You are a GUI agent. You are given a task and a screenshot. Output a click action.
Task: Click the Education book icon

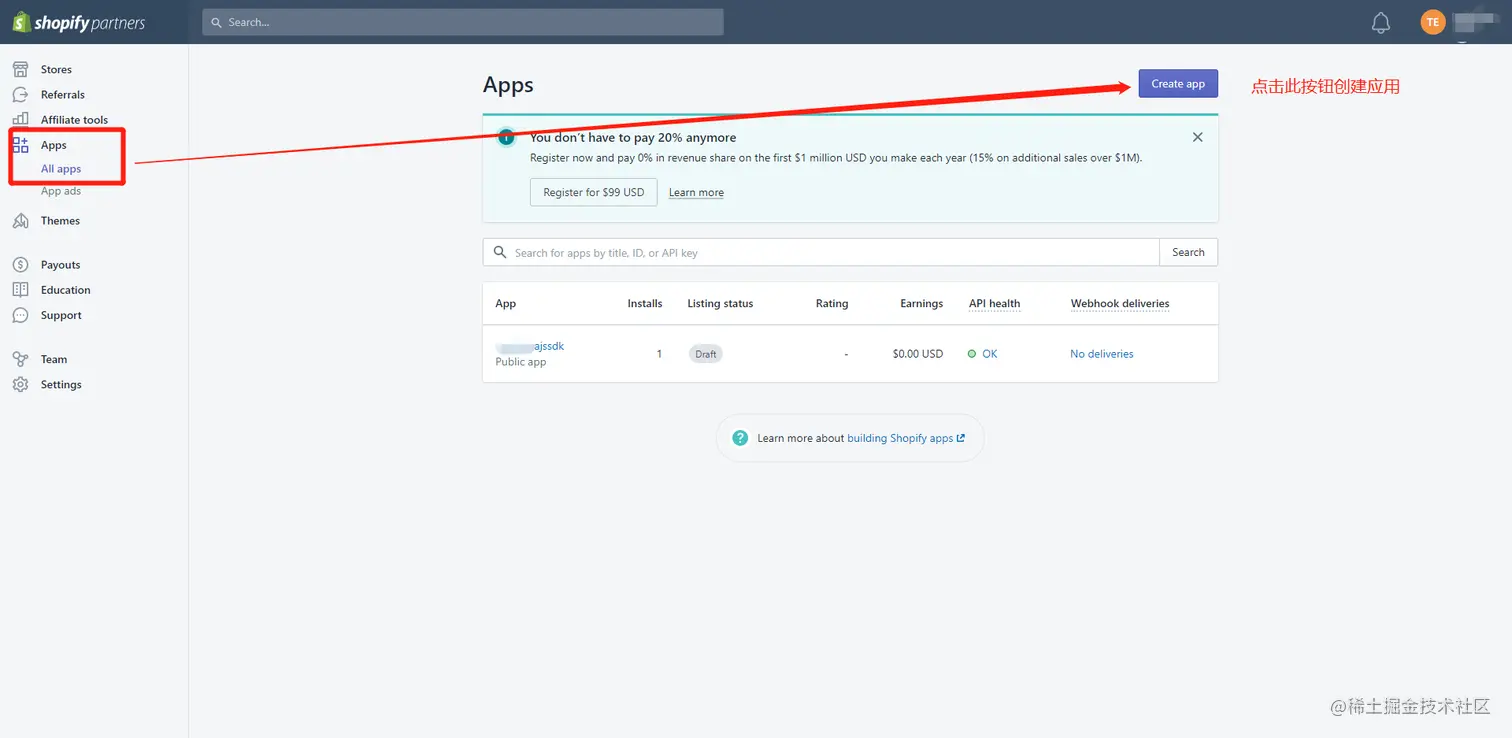(20, 290)
